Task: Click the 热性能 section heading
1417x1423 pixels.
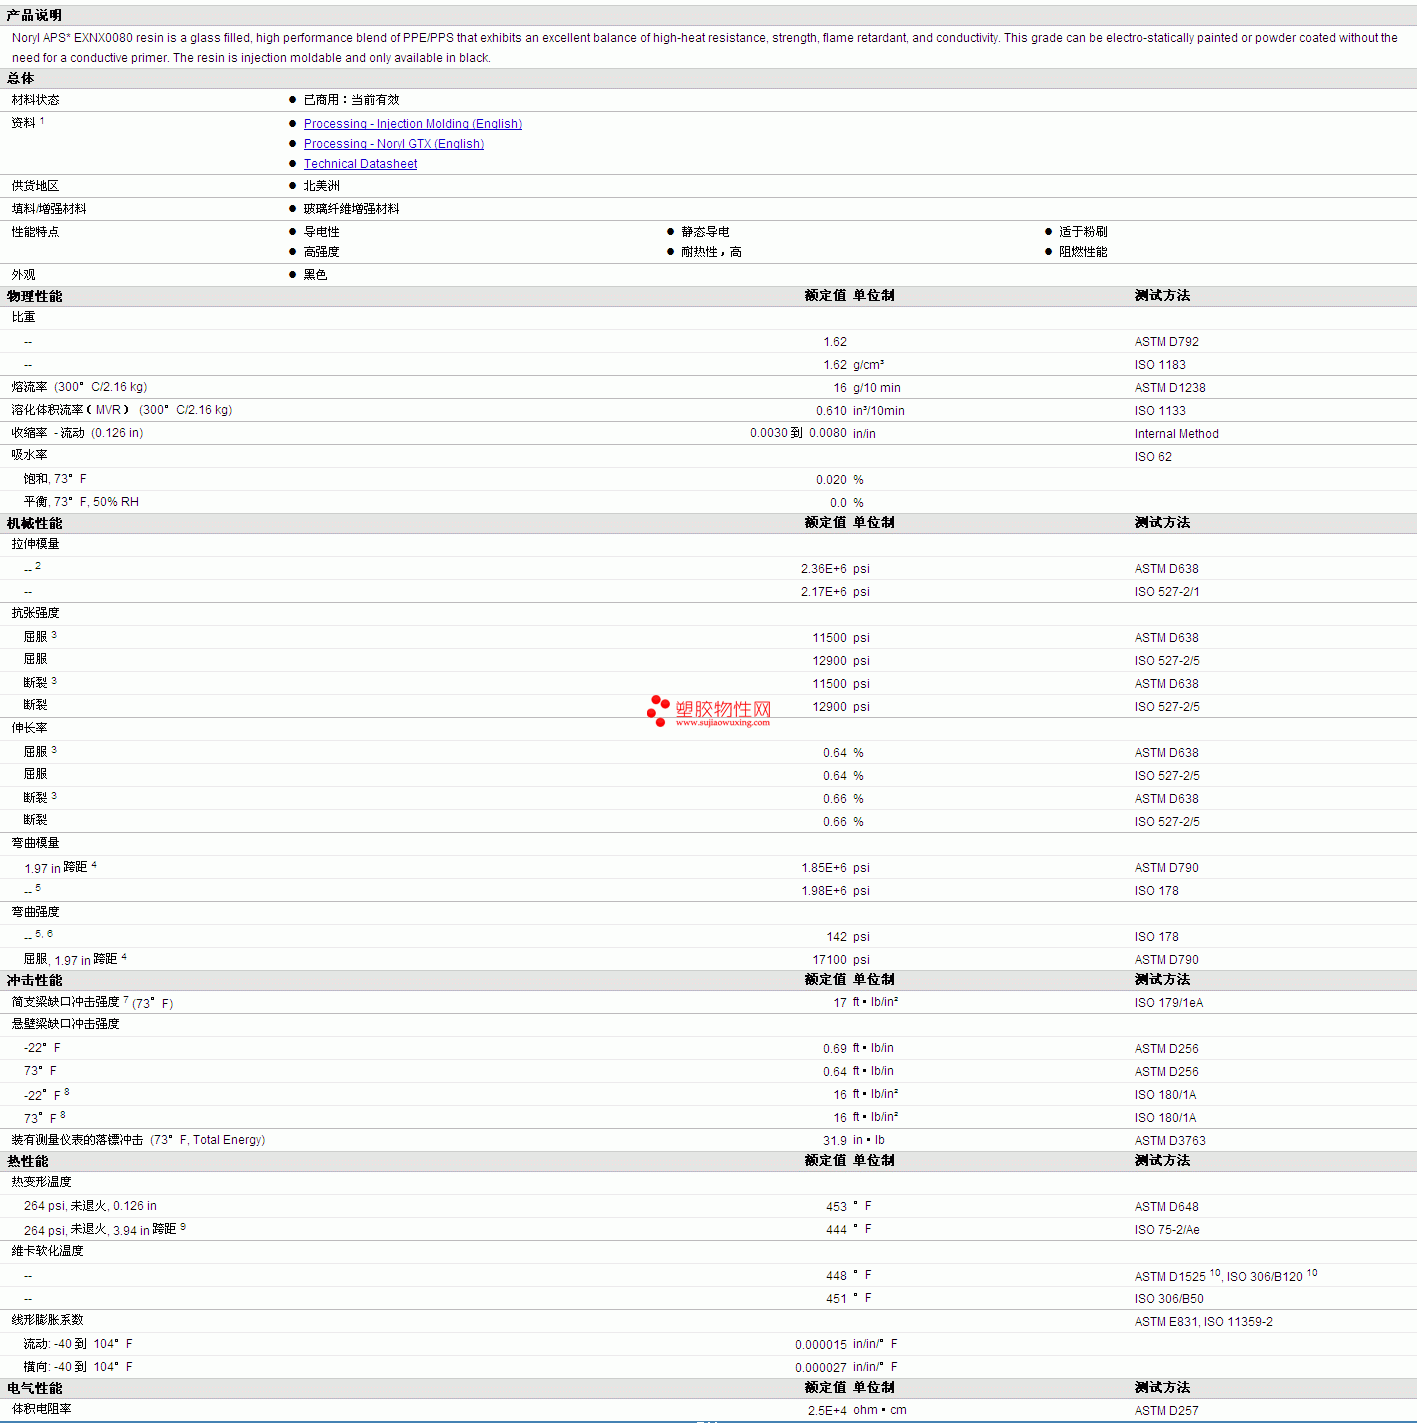Action: pyautogui.click(x=27, y=1161)
